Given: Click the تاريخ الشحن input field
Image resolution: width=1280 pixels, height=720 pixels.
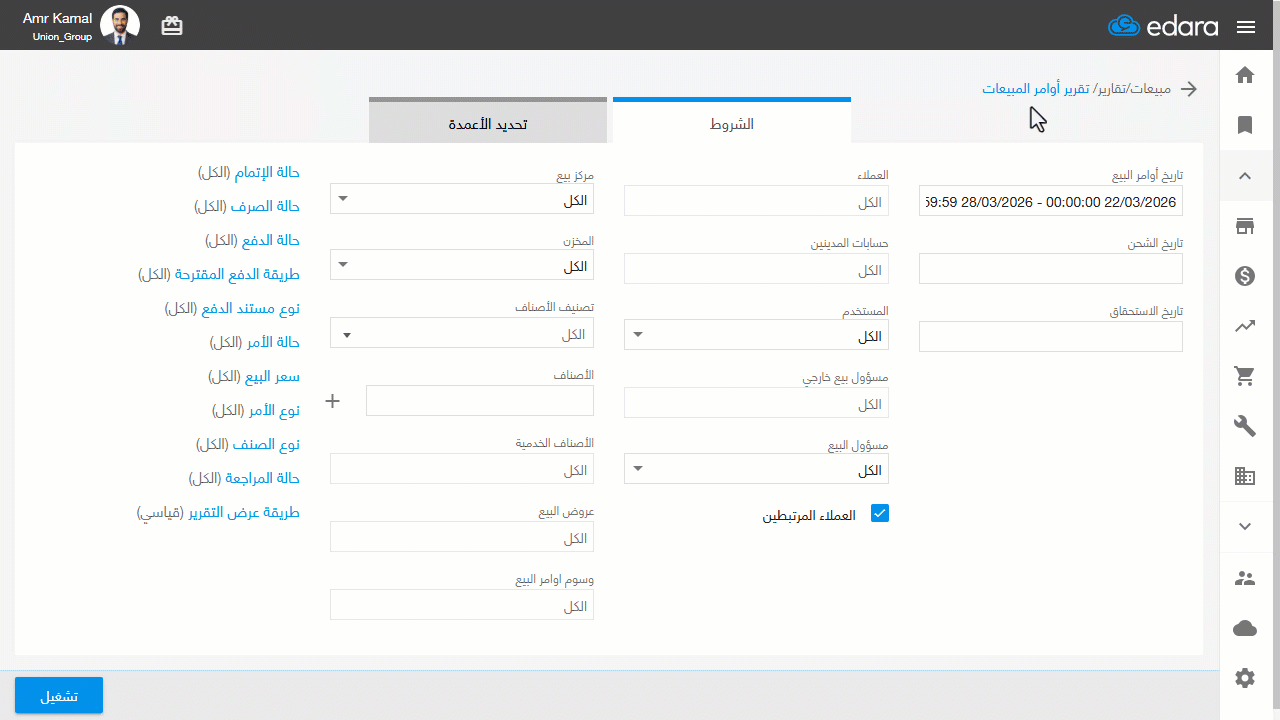Looking at the screenshot, I should click(1051, 269).
